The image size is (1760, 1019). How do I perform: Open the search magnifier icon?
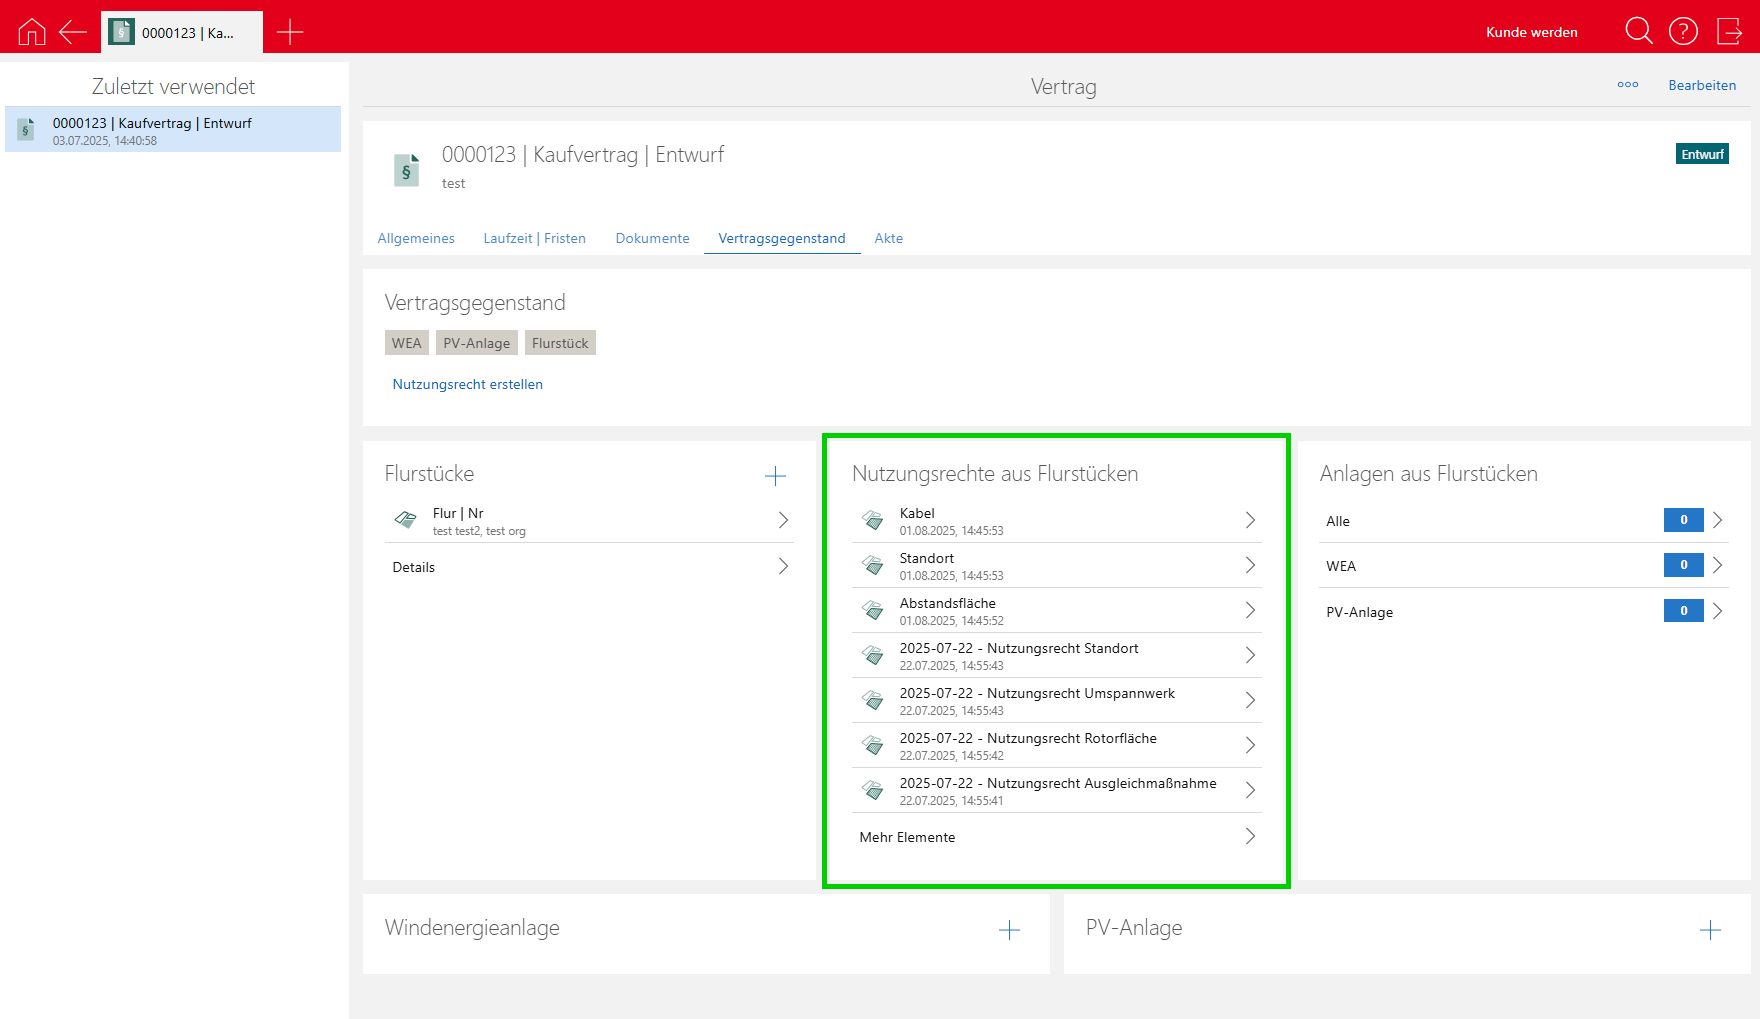coord(1638,31)
